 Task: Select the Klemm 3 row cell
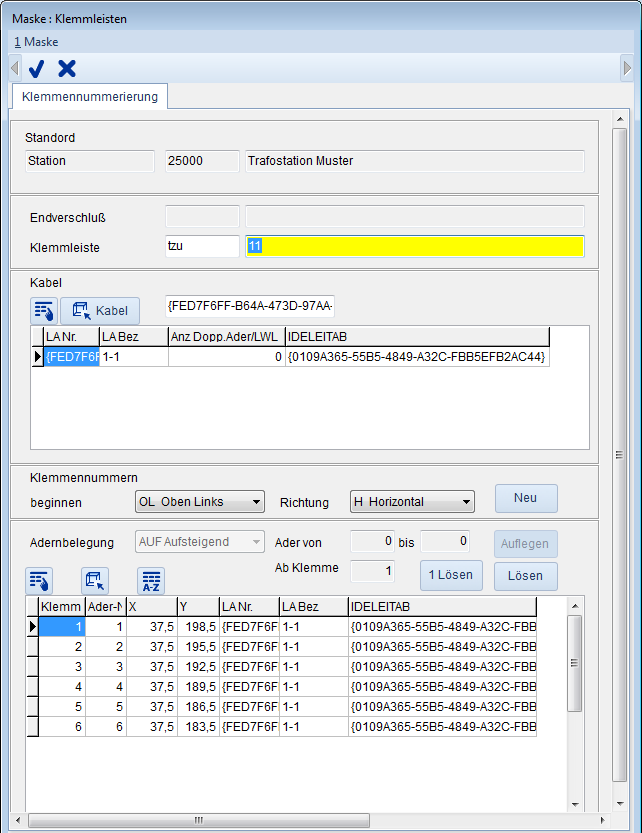[x=62, y=667]
